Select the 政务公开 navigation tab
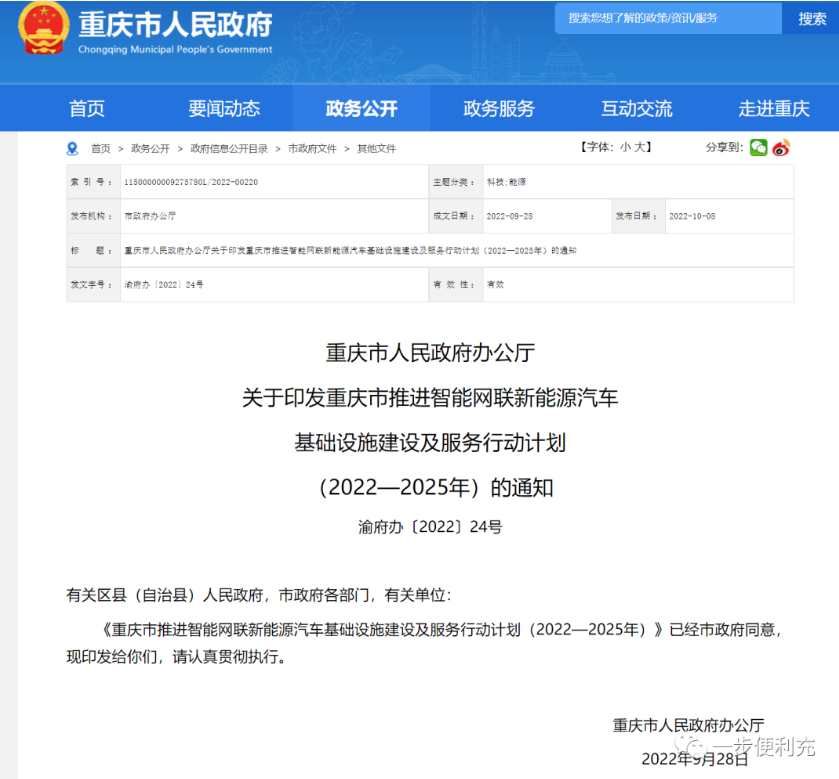The width and height of the screenshot is (839, 779). click(x=361, y=109)
